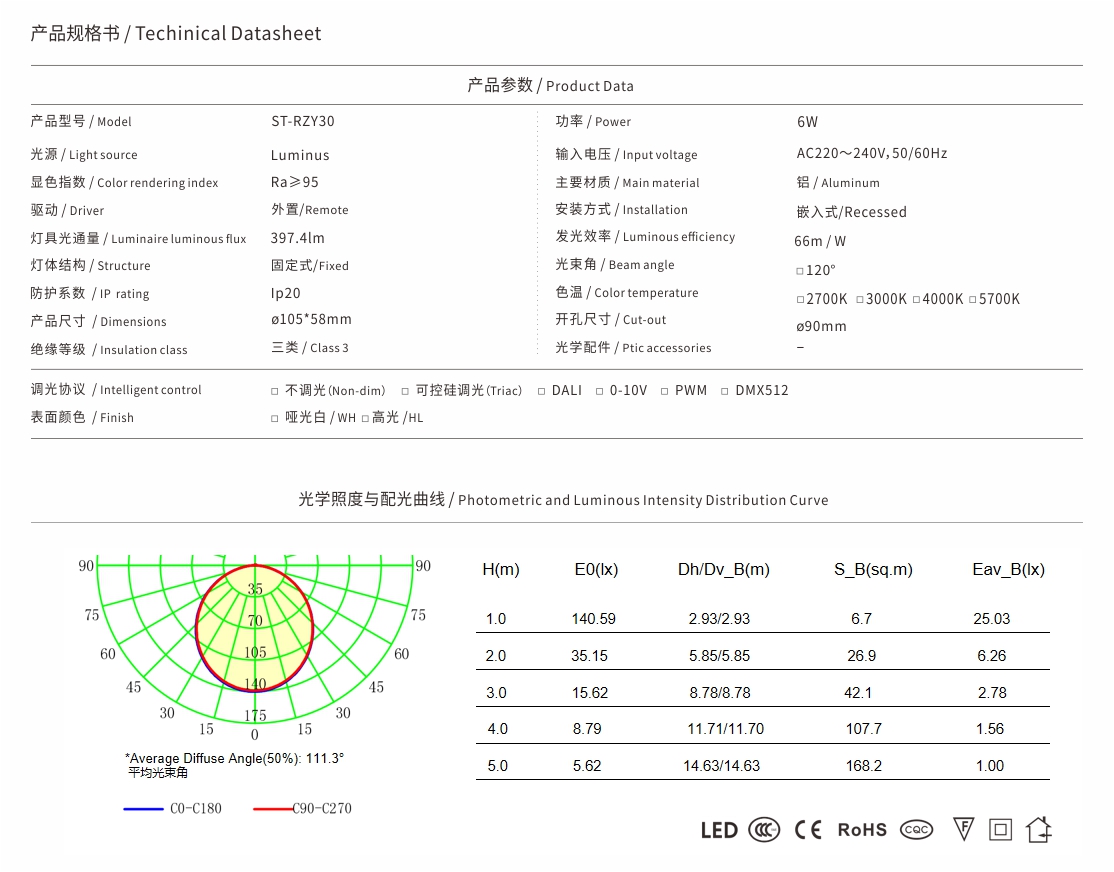Click the house indoor-use icon
This screenshot has width=1114, height=872.
point(1039,829)
